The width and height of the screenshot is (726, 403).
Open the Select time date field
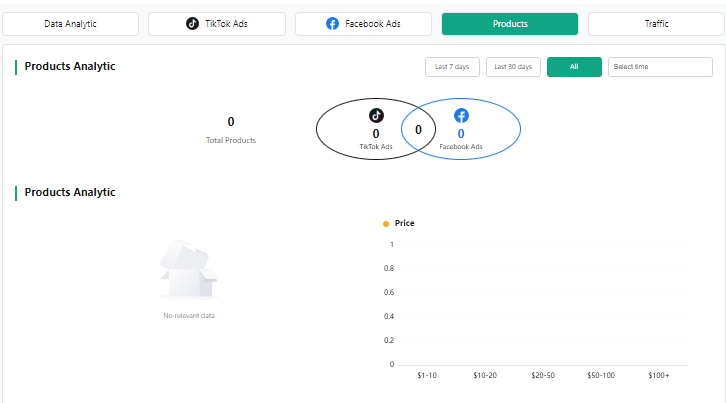pos(660,67)
